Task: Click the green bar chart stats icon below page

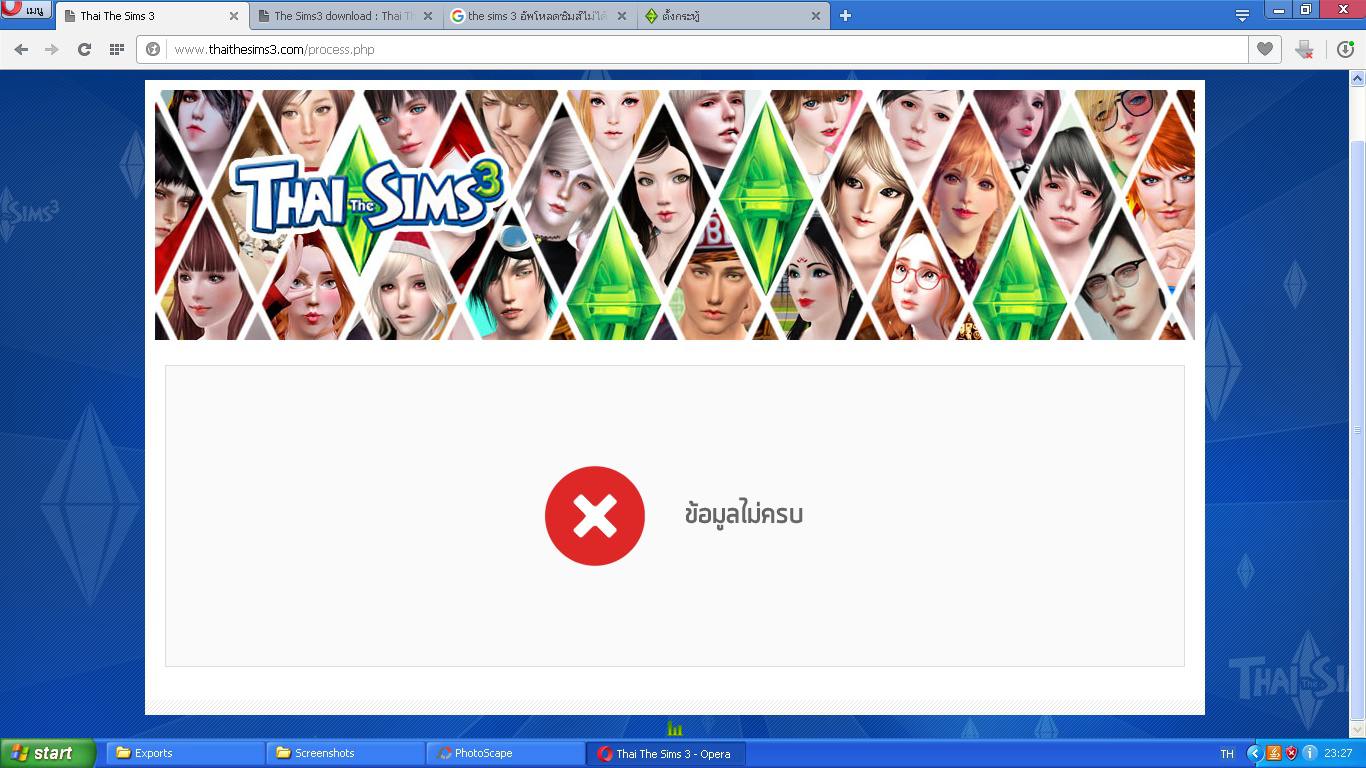Action: tap(675, 727)
